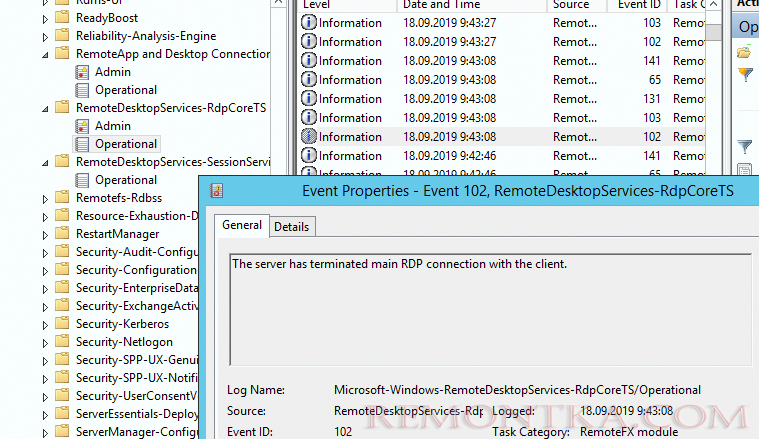The height and width of the screenshot is (439, 759).
Task: Select the ServerManager-Configu tree item
Action: (137, 432)
